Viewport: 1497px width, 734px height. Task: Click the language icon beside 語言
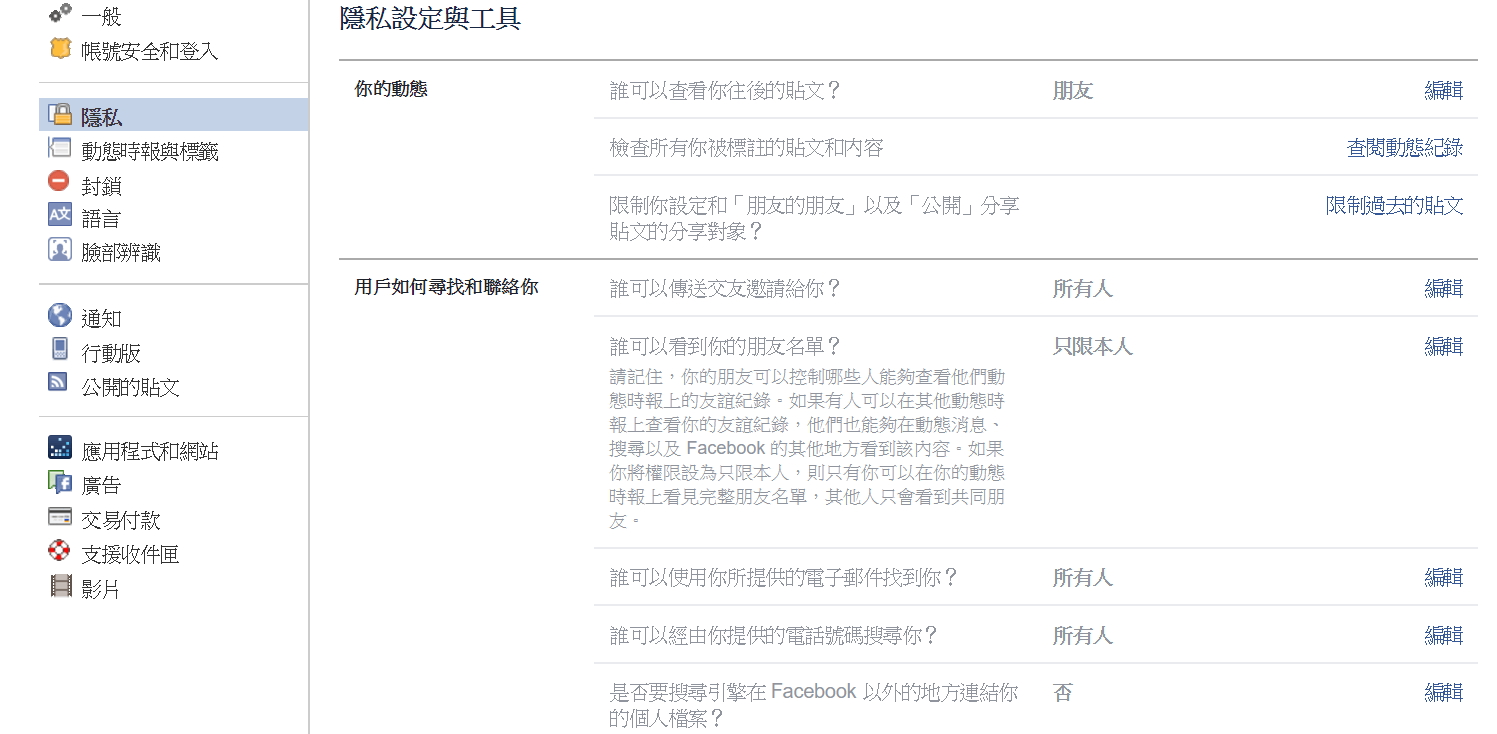[x=60, y=215]
